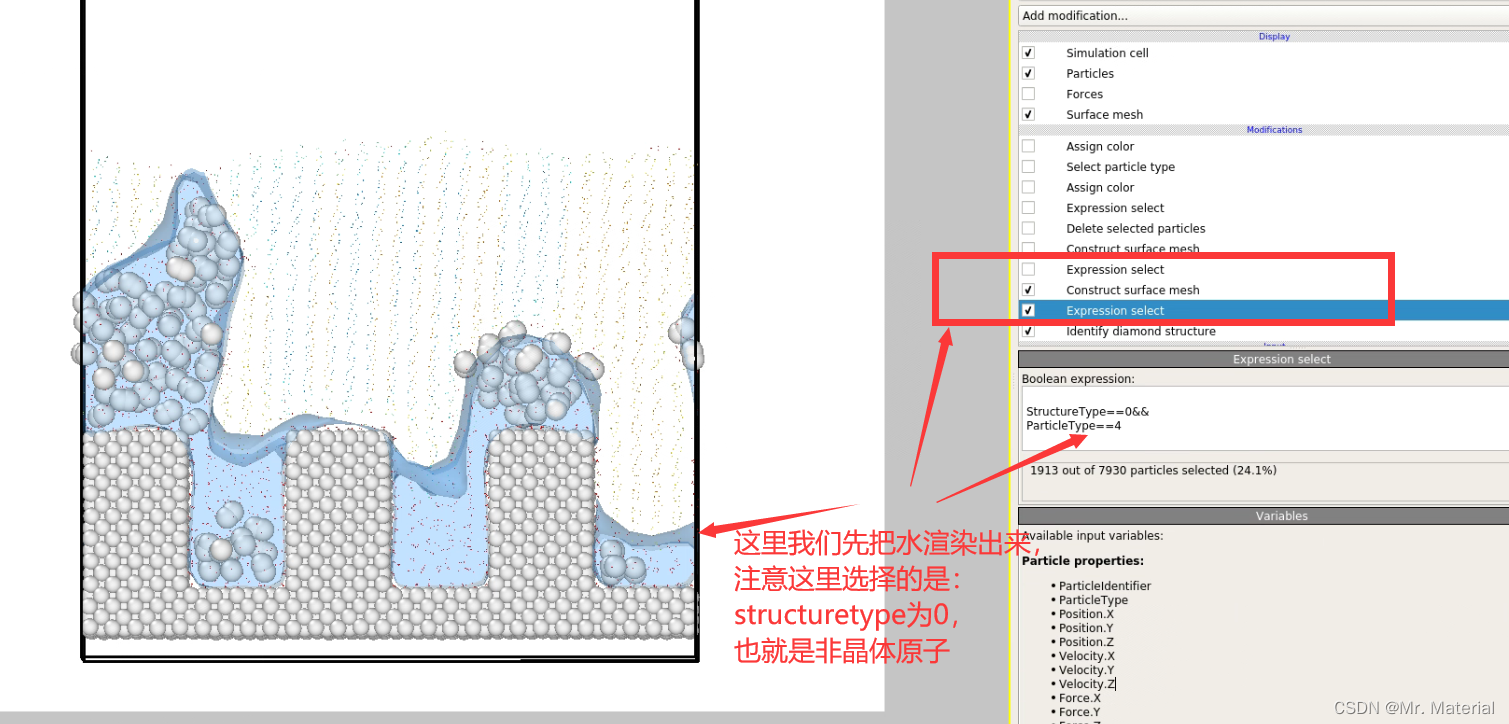Toggle the Simulation cell checkbox
Viewport: 1509px width, 724px height.
coord(1028,53)
